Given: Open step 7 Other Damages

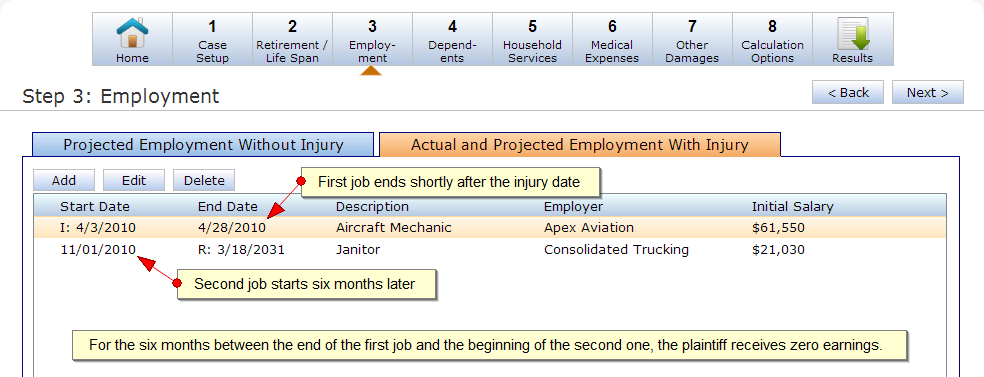Looking at the screenshot, I should coord(692,39).
